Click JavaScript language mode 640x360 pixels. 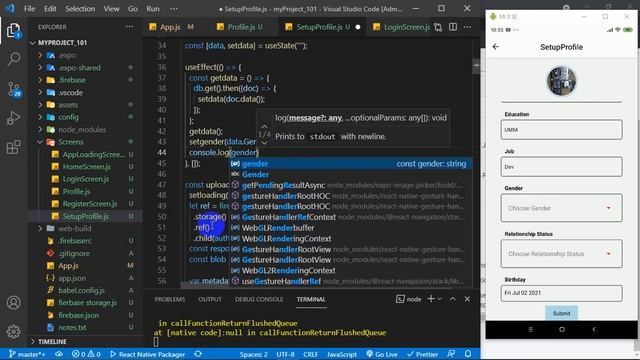click(342, 354)
